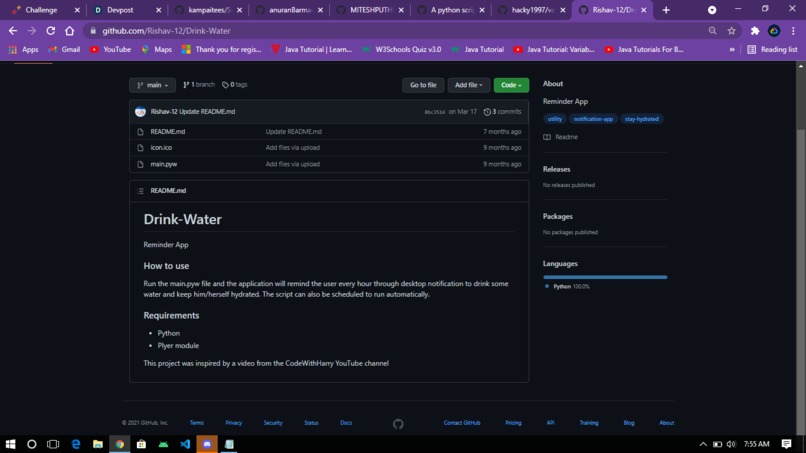Open the 1 branch link
The height and width of the screenshot is (453, 806).
(x=199, y=84)
